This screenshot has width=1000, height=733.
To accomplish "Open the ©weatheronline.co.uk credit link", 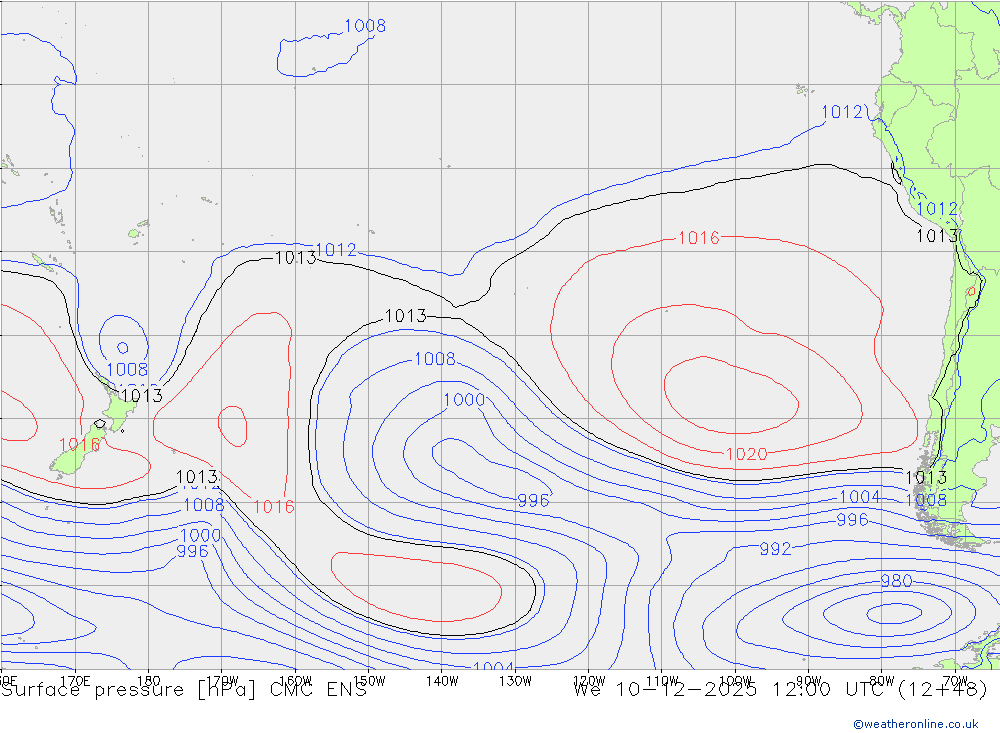I will [916, 724].
